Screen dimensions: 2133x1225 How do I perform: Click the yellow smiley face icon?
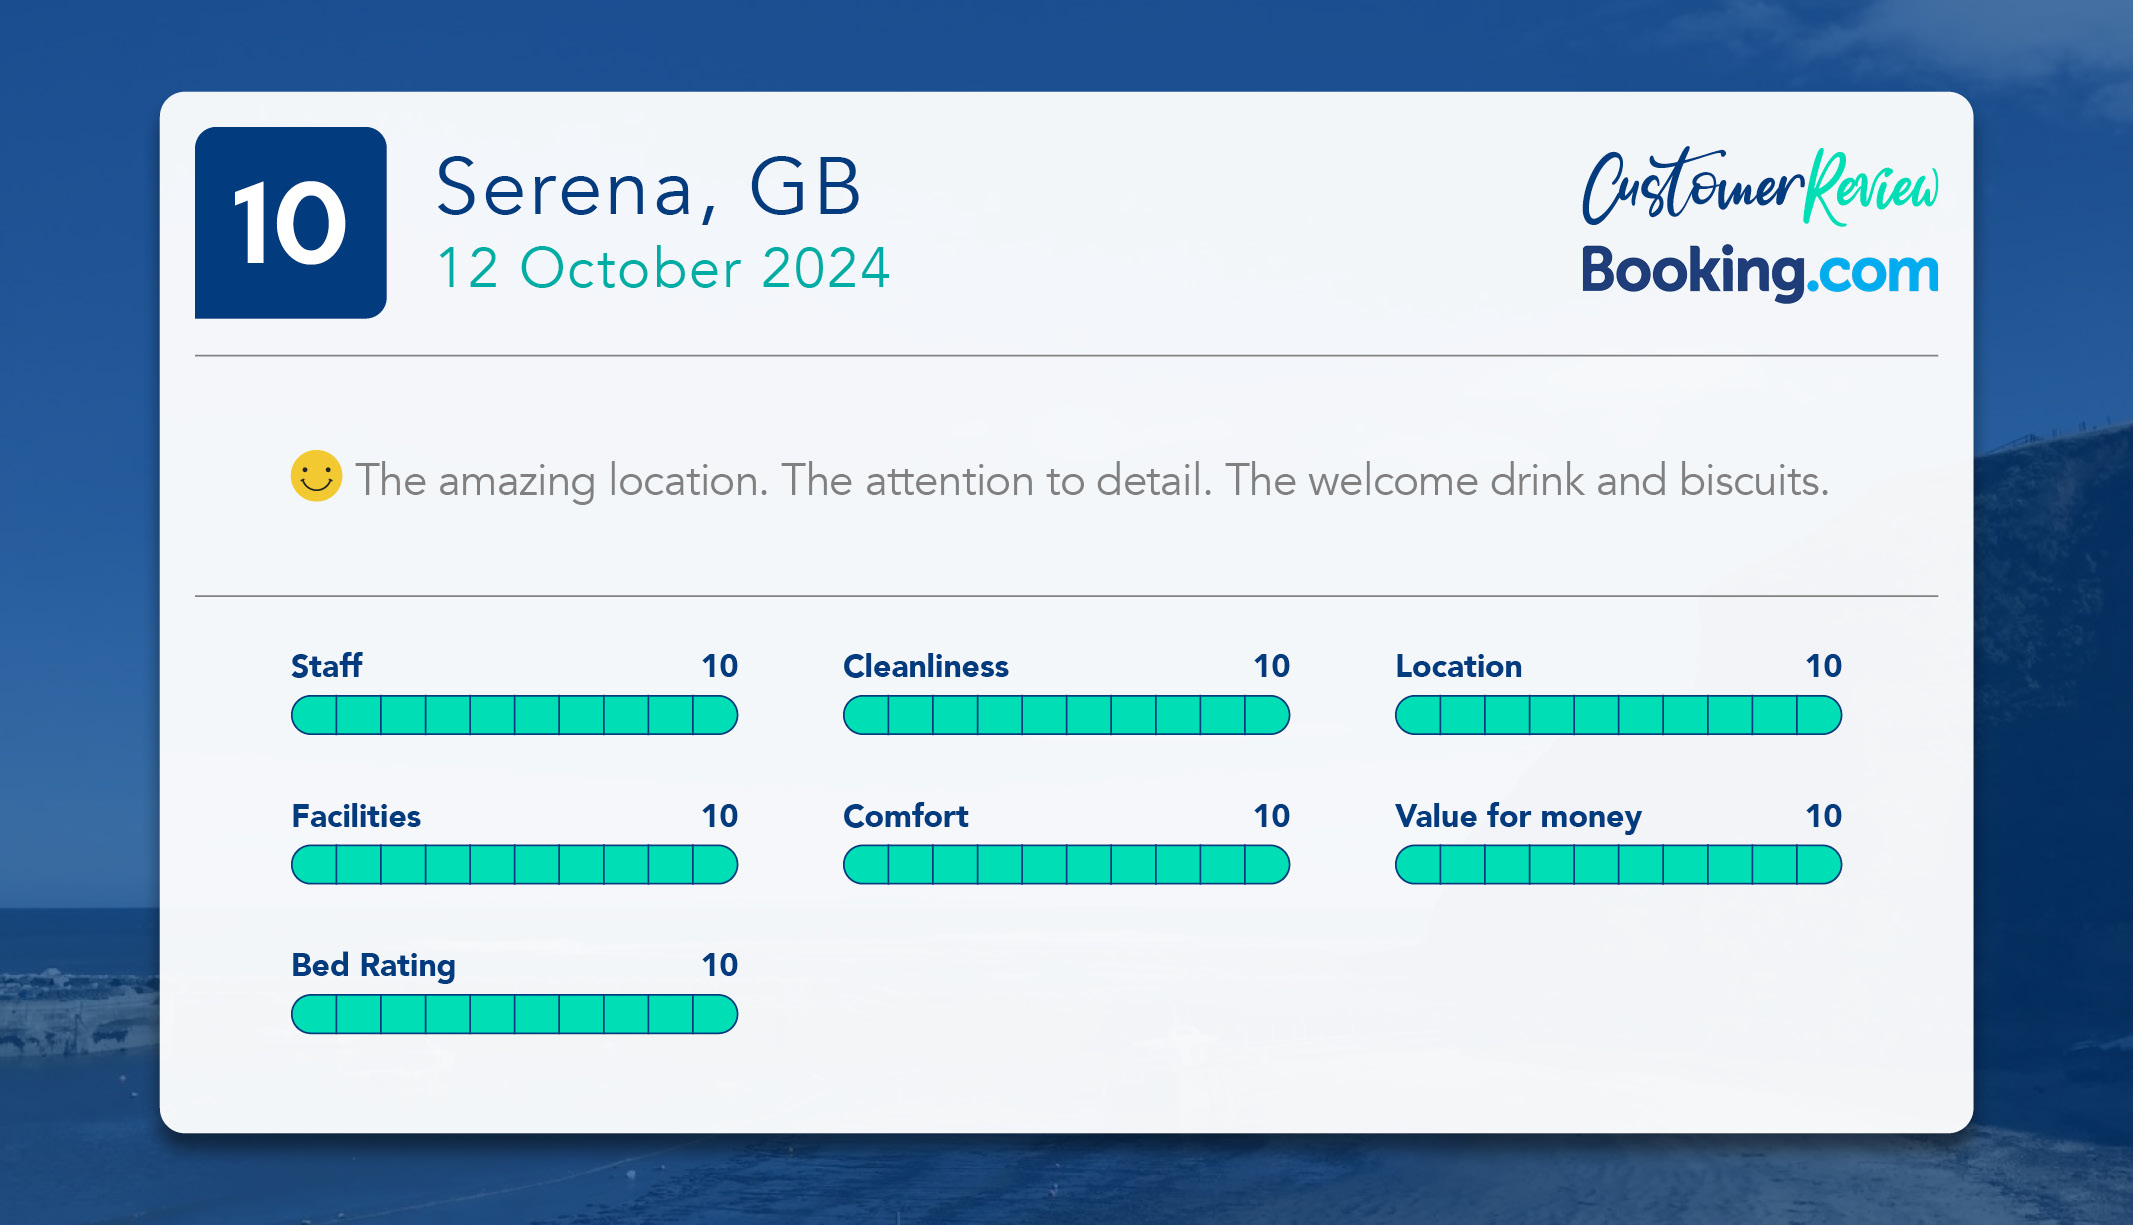(x=316, y=476)
